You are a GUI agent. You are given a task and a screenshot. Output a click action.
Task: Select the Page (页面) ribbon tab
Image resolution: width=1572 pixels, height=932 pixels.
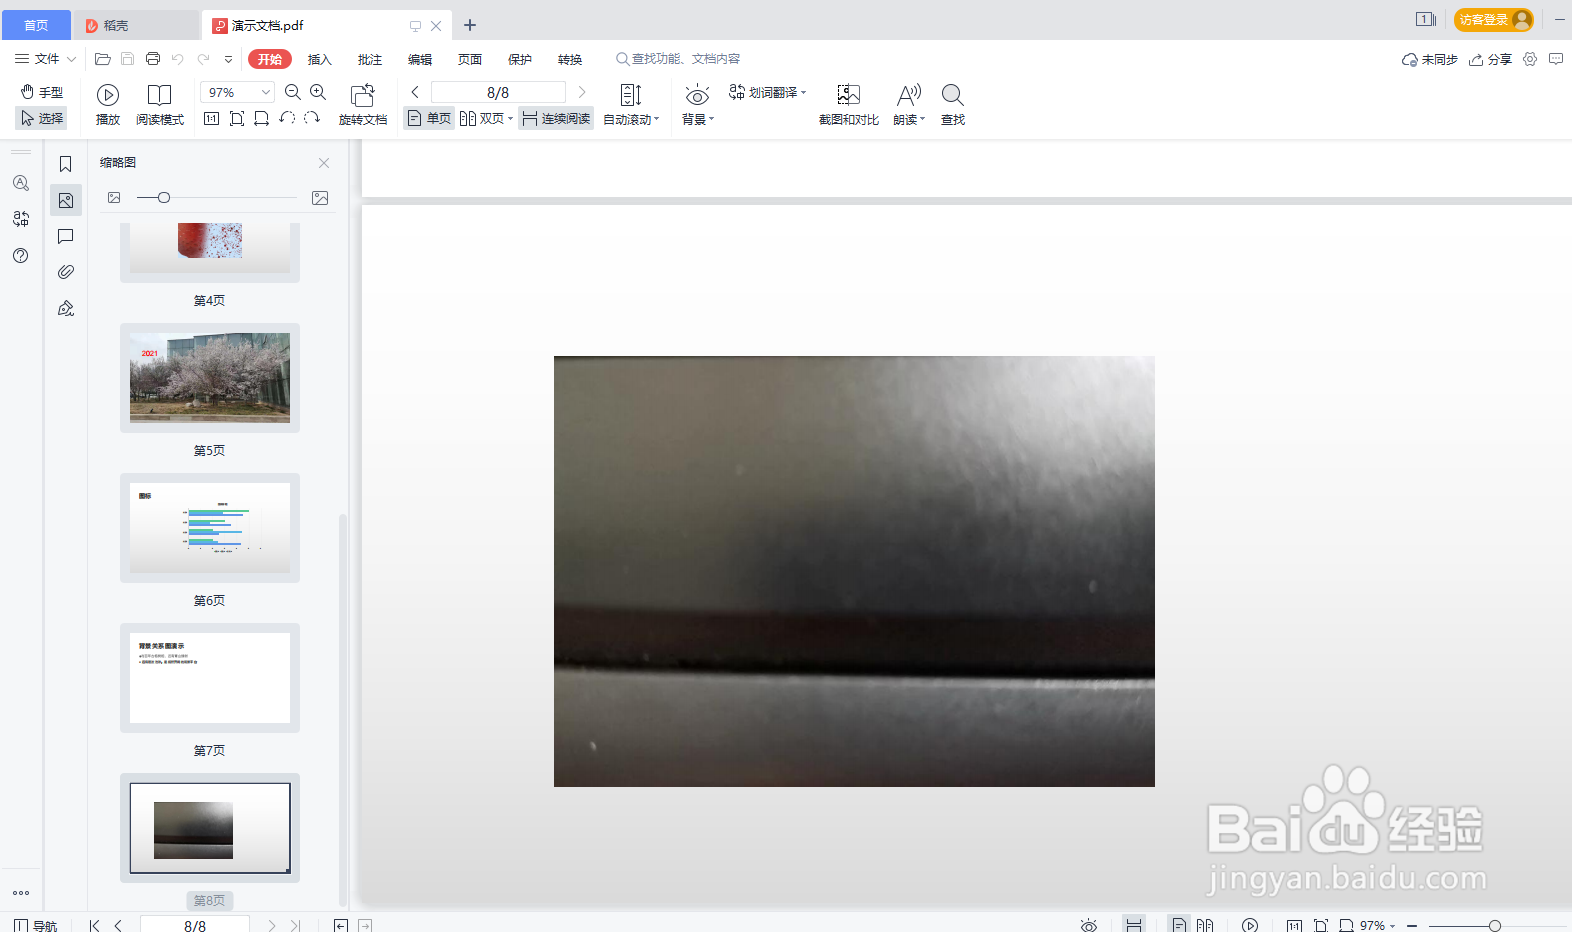(470, 59)
